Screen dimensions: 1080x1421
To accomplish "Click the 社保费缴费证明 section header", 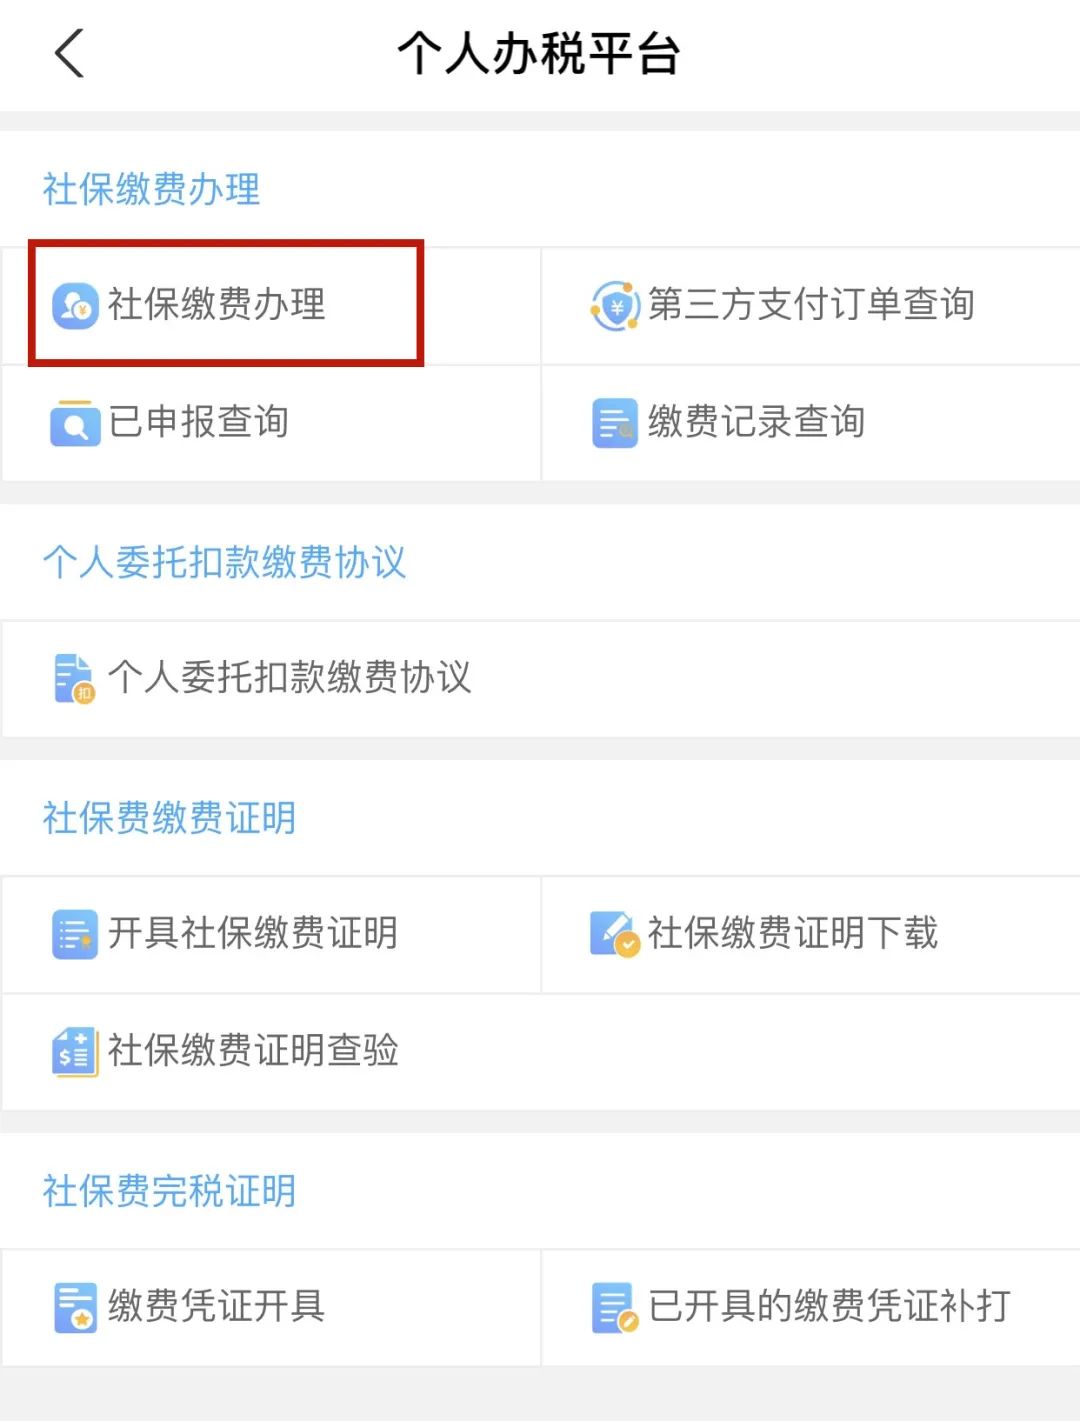I will [169, 818].
